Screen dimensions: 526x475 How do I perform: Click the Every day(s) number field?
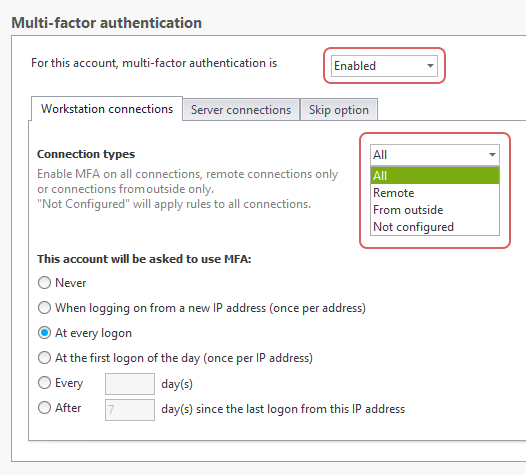(x=130, y=384)
